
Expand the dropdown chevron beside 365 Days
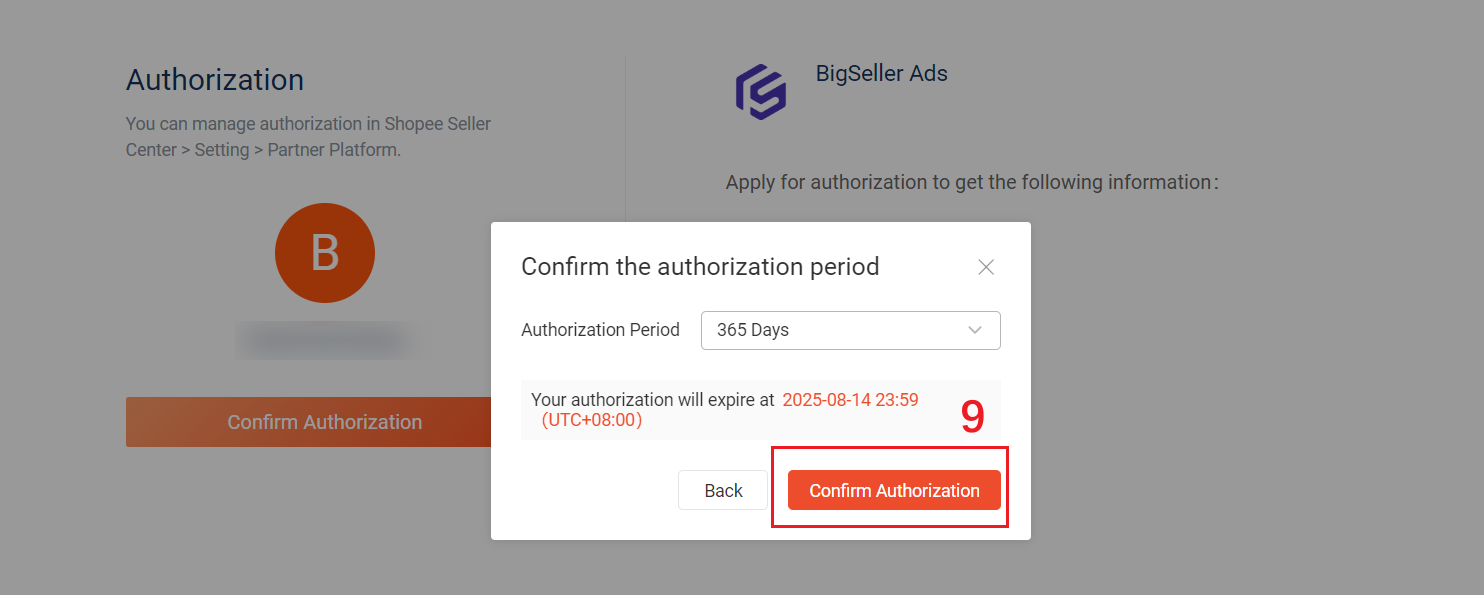(x=975, y=330)
